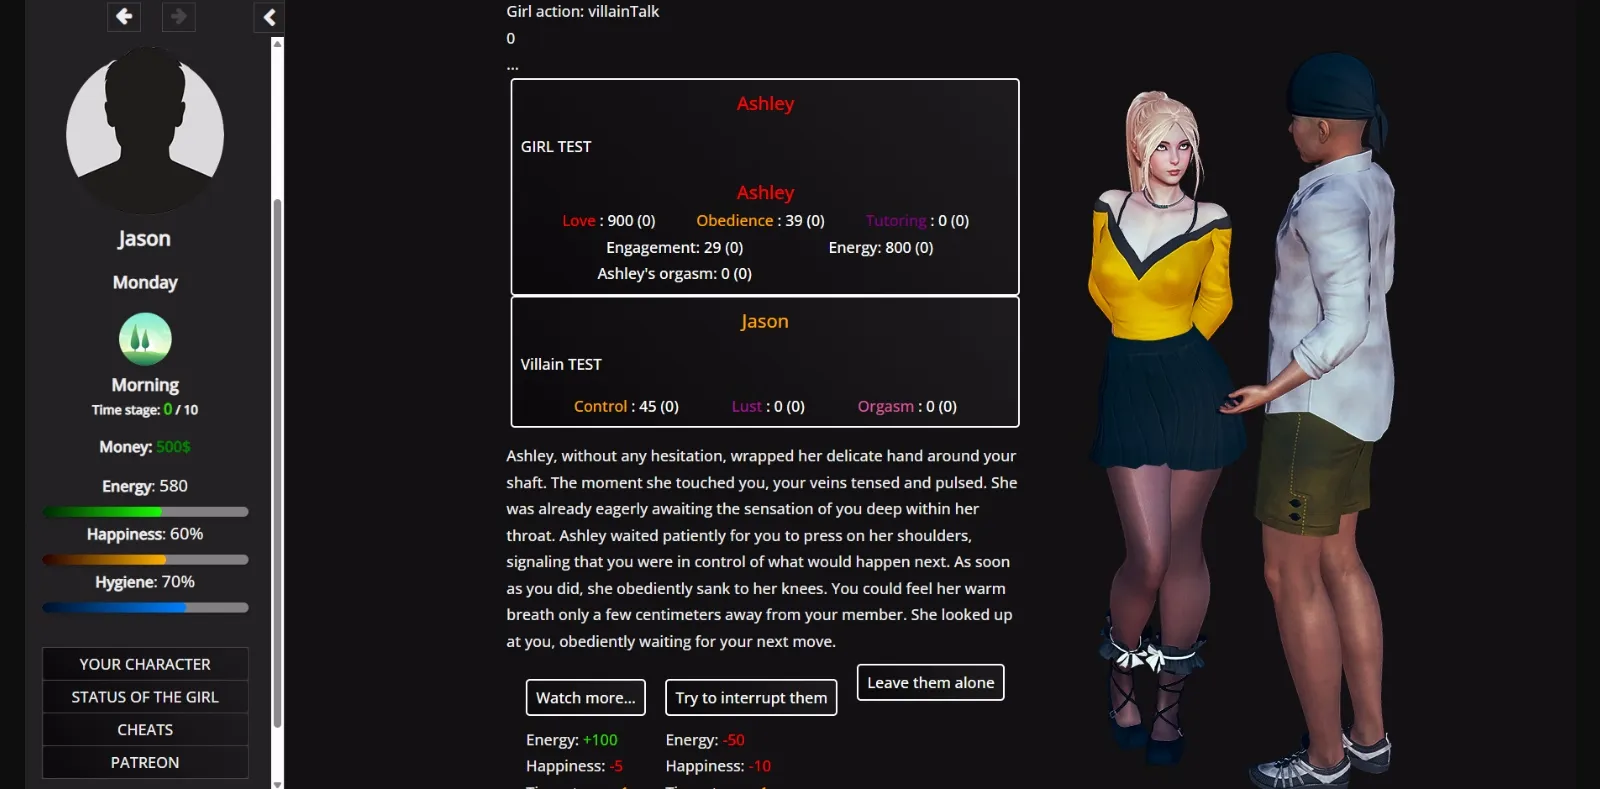
Task: Click the orange Control stat label
Action: click(x=600, y=407)
